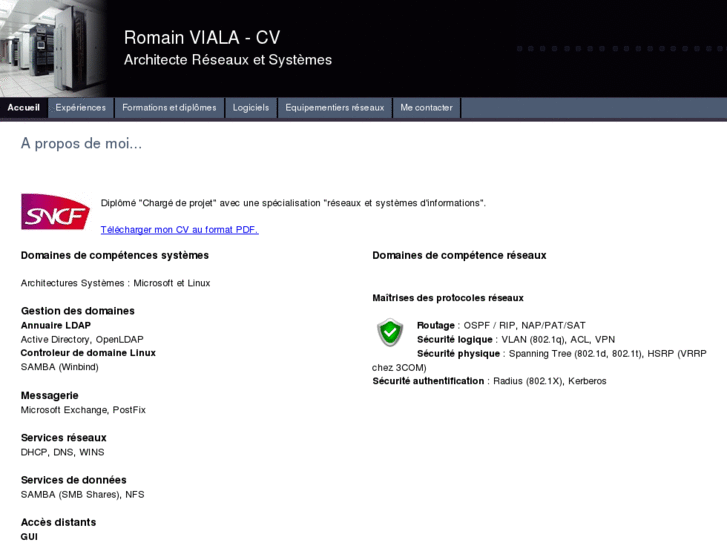Switch to the Logiciels tab

[251, 108]
